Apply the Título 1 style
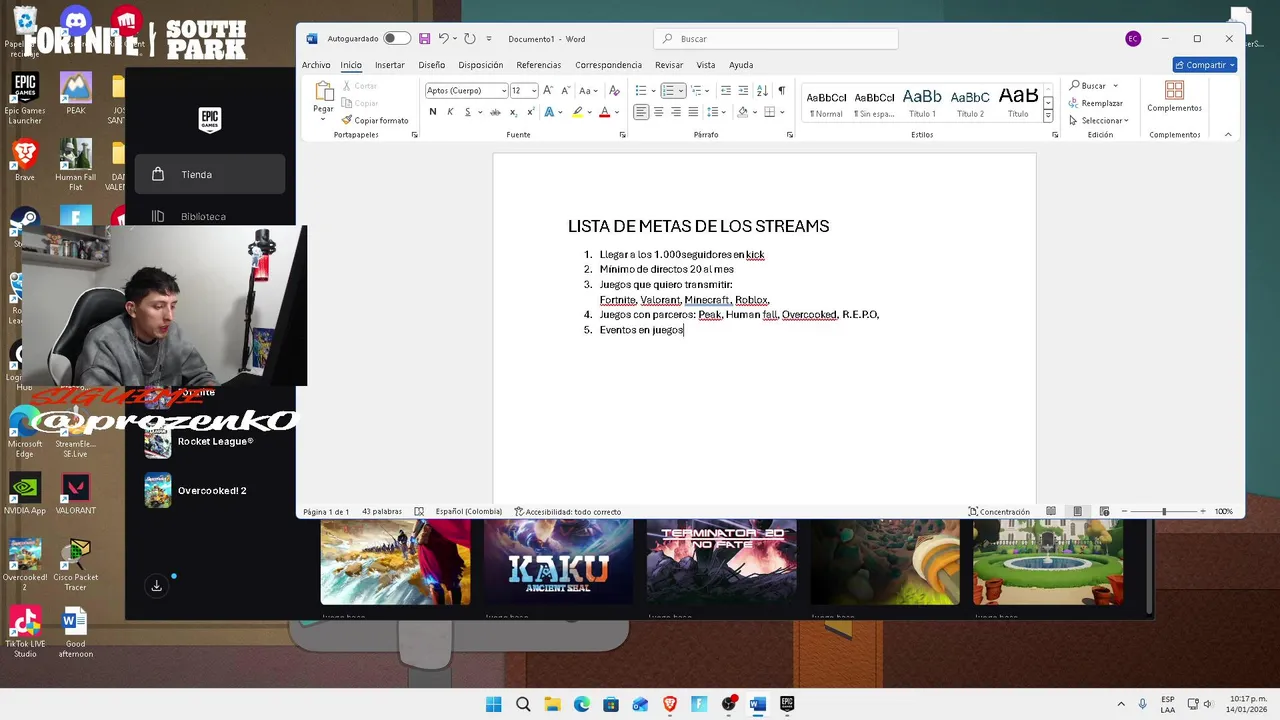 tap(922, 101)
